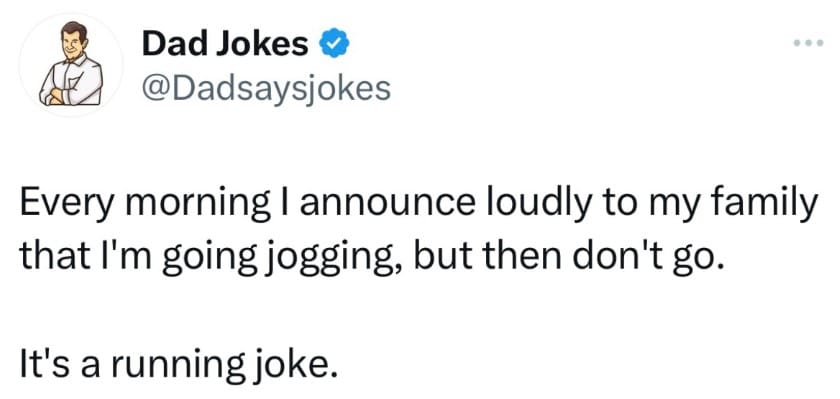Open the Dad Jokes display name

(225, 44)
